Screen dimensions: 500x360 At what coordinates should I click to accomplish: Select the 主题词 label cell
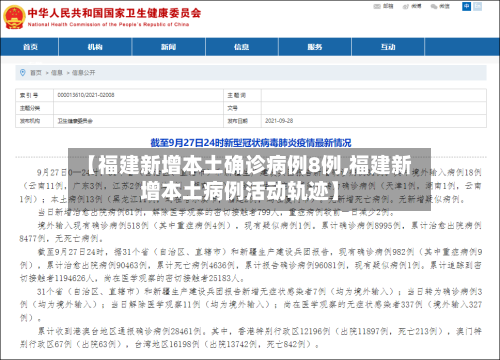coord(242,95)
